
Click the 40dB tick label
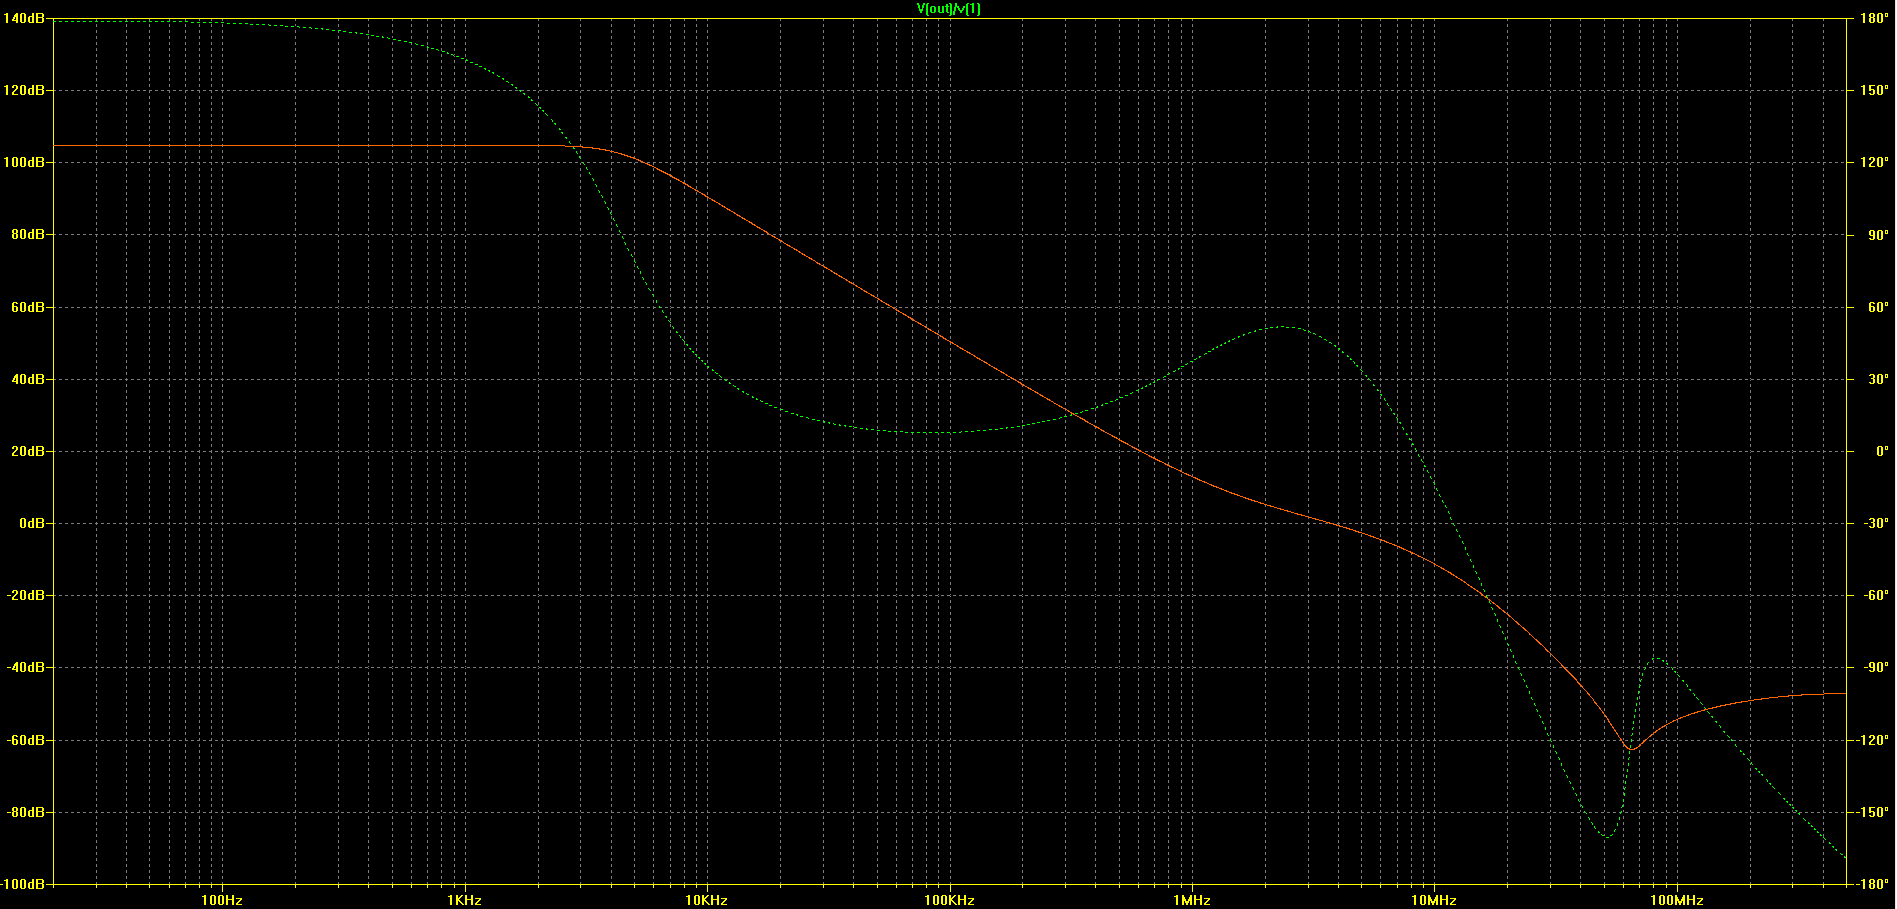27,379
